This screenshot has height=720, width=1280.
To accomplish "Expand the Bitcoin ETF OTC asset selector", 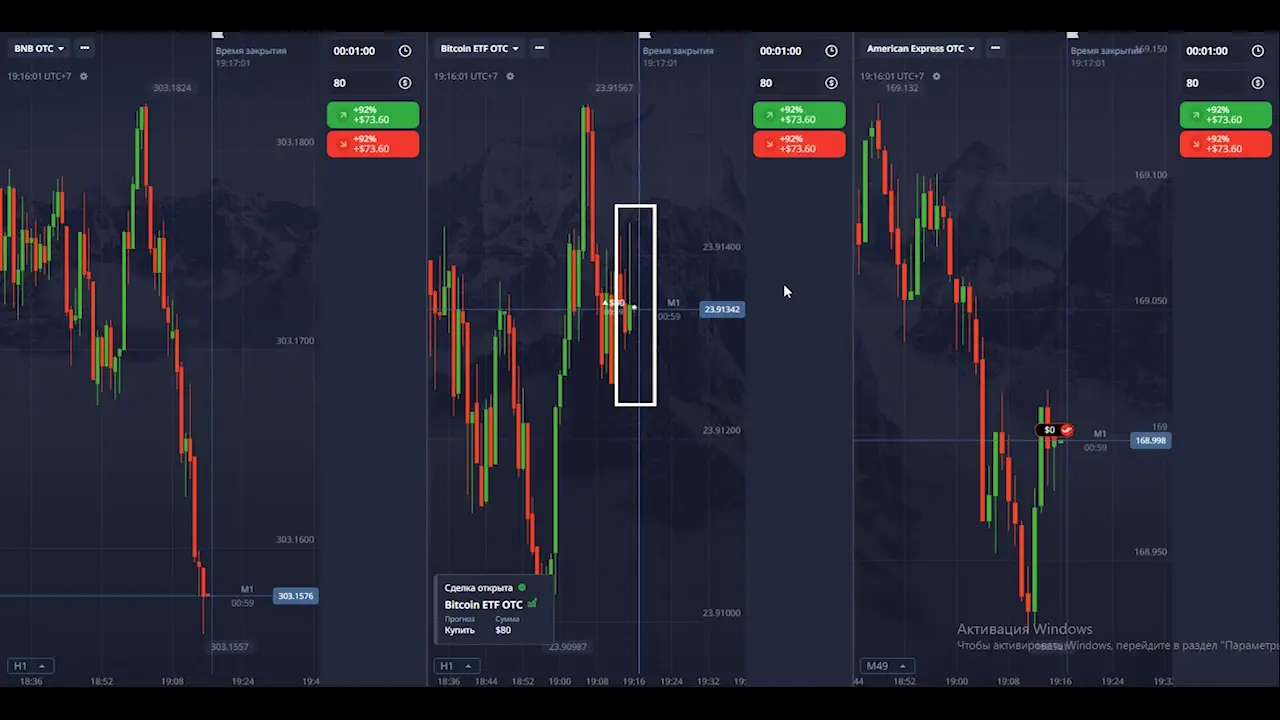I will 480,48.
